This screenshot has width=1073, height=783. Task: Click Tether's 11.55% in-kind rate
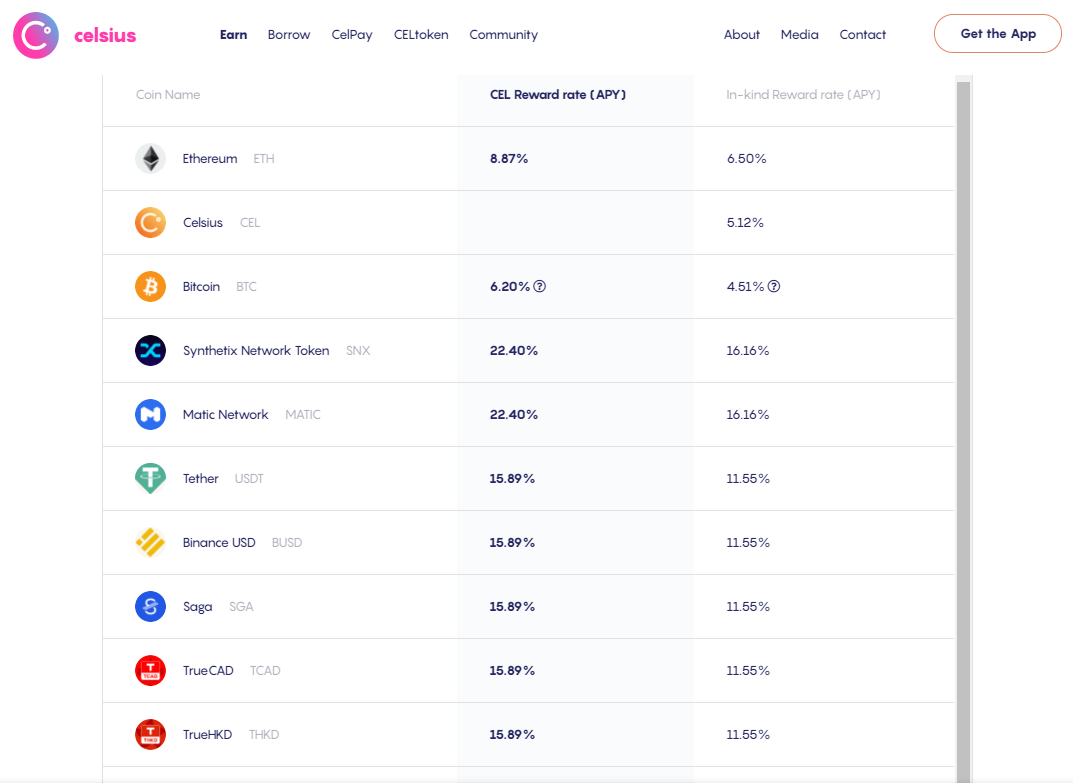748,478
